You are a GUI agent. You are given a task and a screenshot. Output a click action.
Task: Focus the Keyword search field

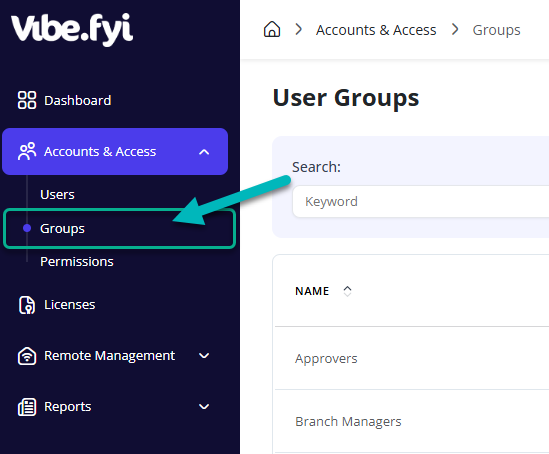[421, 202]
